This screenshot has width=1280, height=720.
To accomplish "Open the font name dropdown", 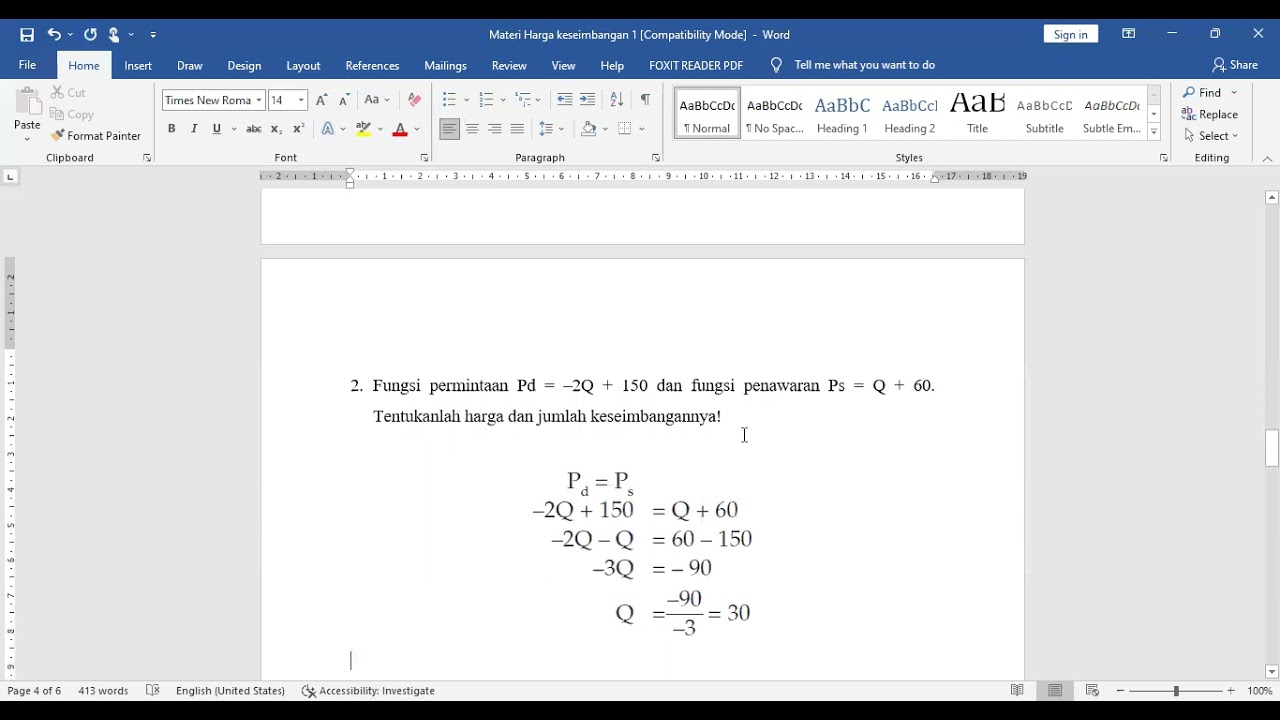I will tap(259, 100).
